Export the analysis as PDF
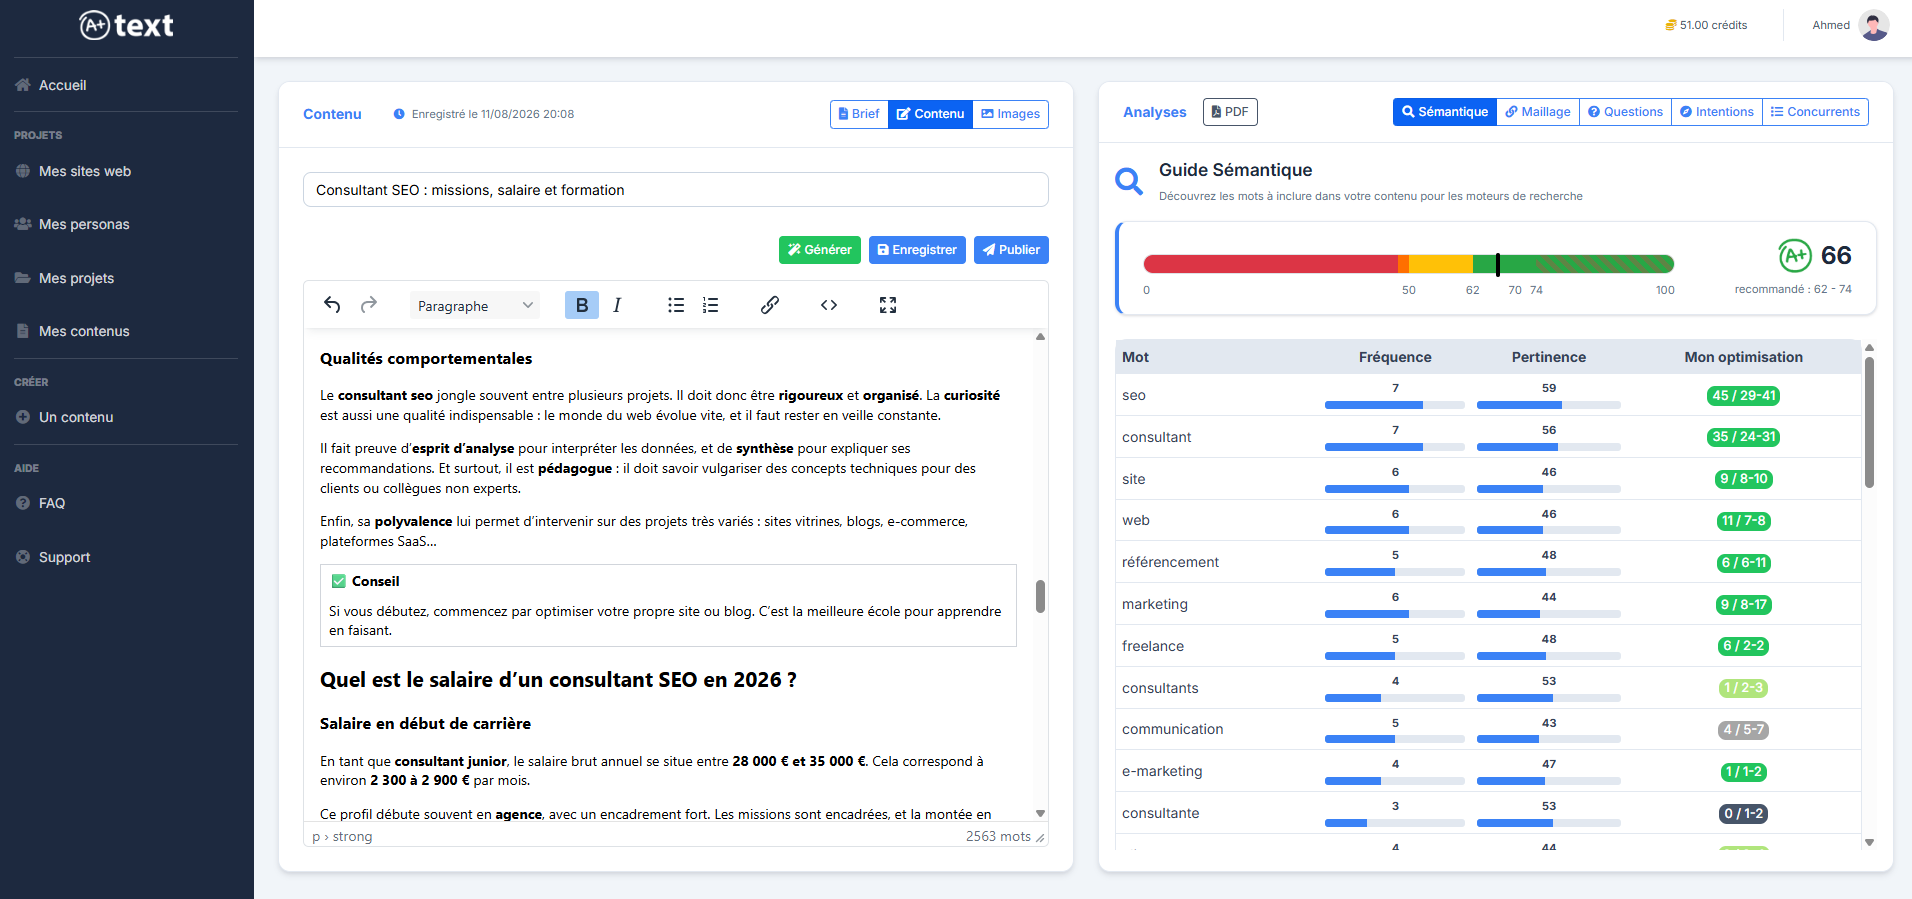1912x899 pixels. 1230,112
